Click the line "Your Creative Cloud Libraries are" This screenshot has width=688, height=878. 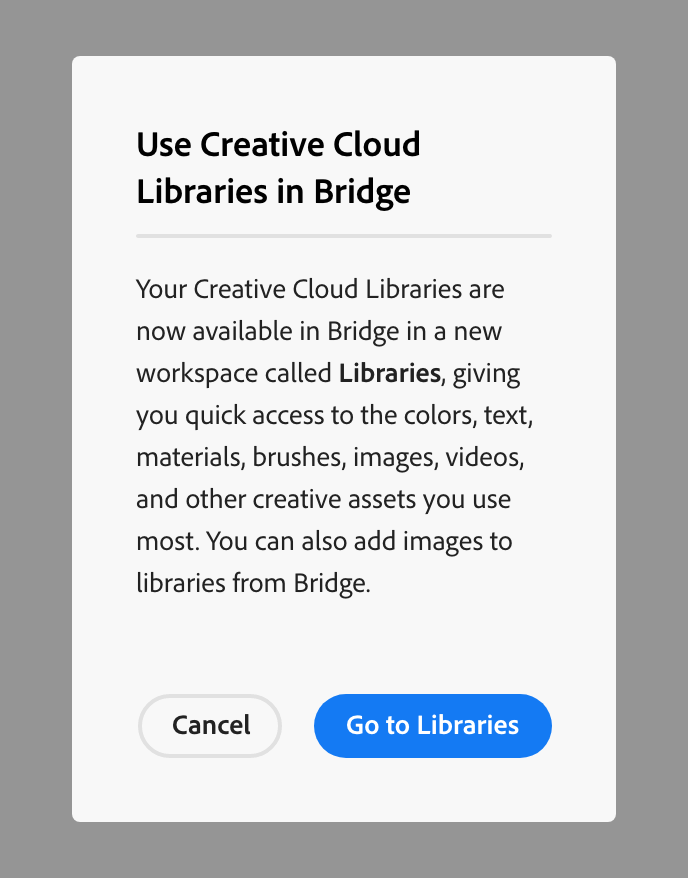(320, 290)
